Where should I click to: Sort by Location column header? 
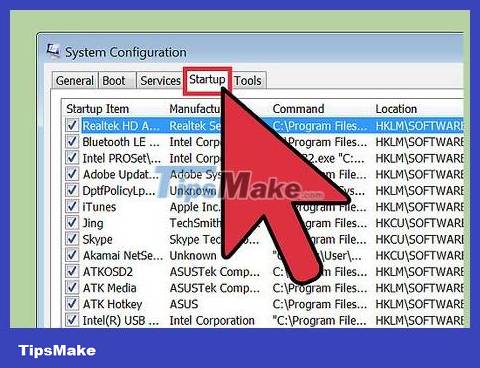pos(396,109)
